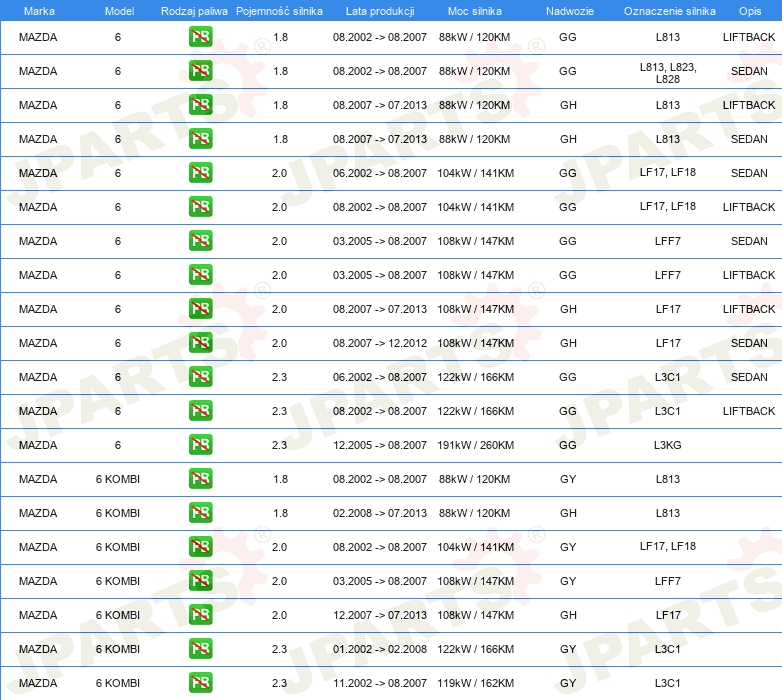Screen dimensions: 782x700
Task: Click LFF7 engine code in 6 KOMBI row
Action: click(668, 581)
